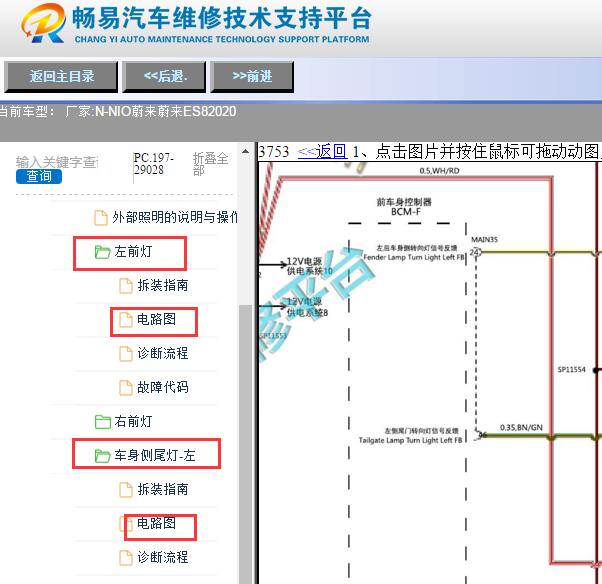Collapse the 车身侧尾灯-左 folder
This screenshot has width=602, height=584.
coord(155,455)
